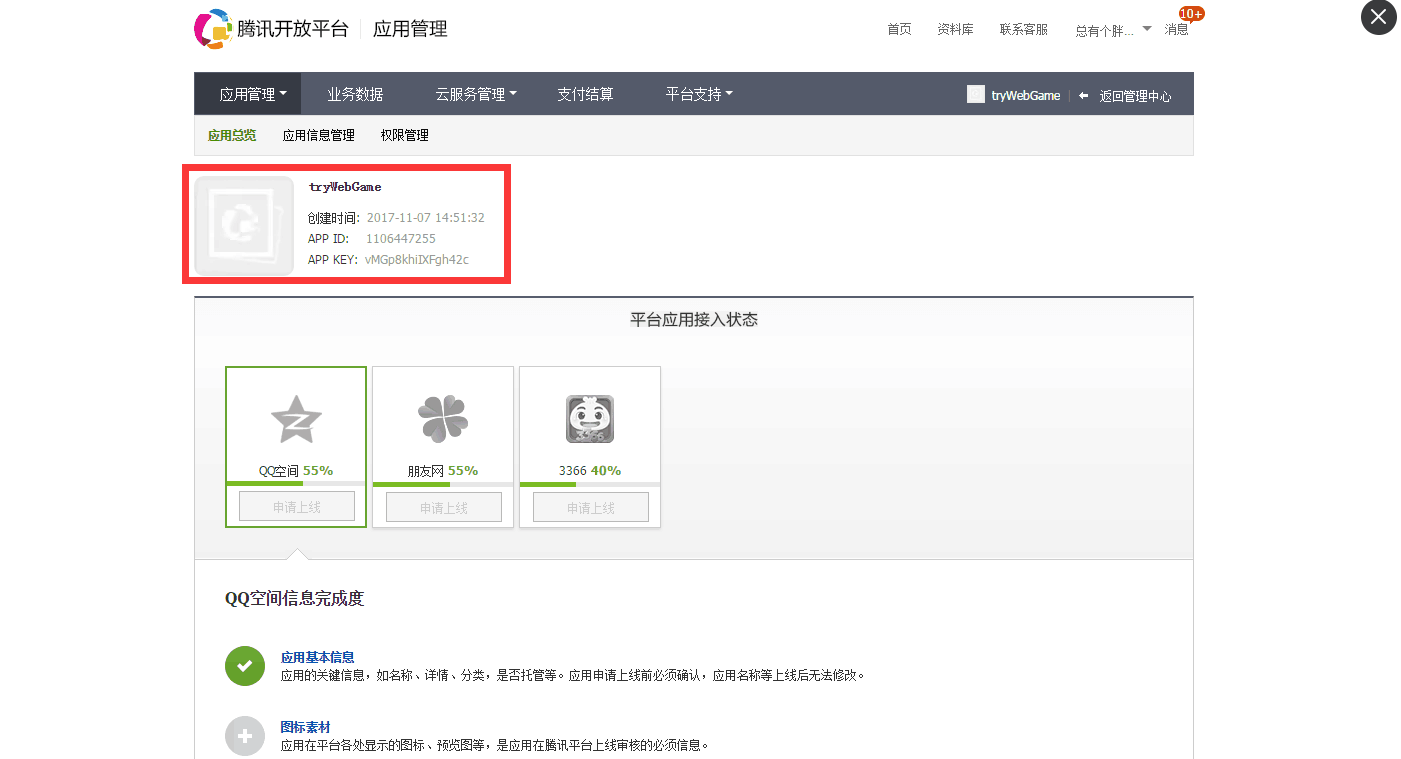
Task: Select the 3366 robot platform icon
Action: click(x=589, y=419)
